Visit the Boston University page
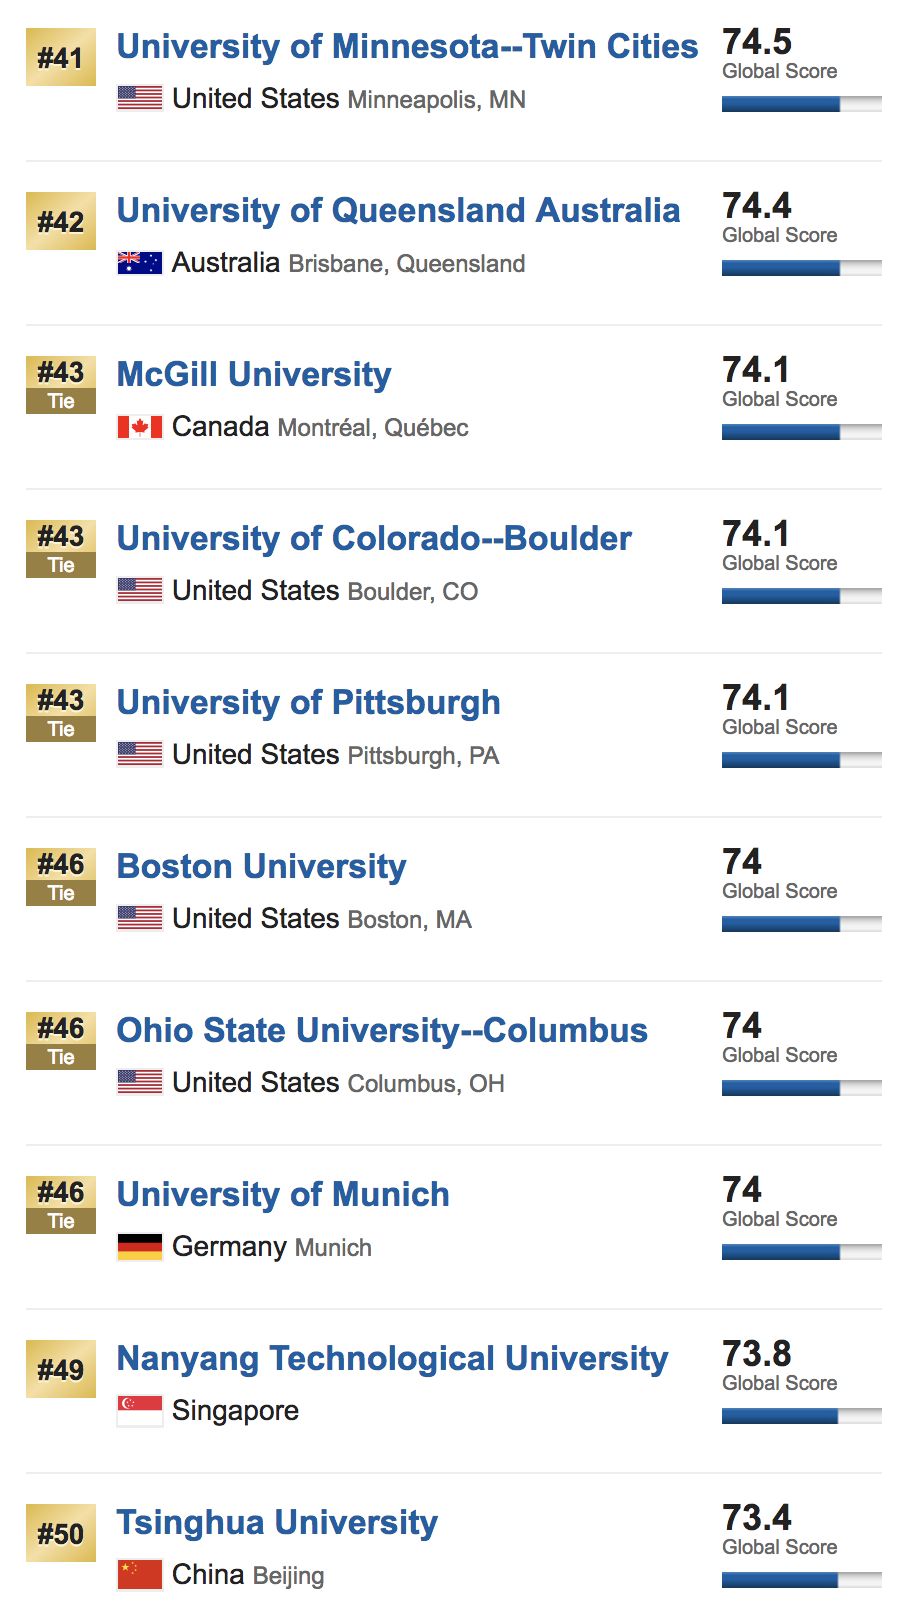The height and width of the screenshot is (1612, 912). [x=261, y=866]
